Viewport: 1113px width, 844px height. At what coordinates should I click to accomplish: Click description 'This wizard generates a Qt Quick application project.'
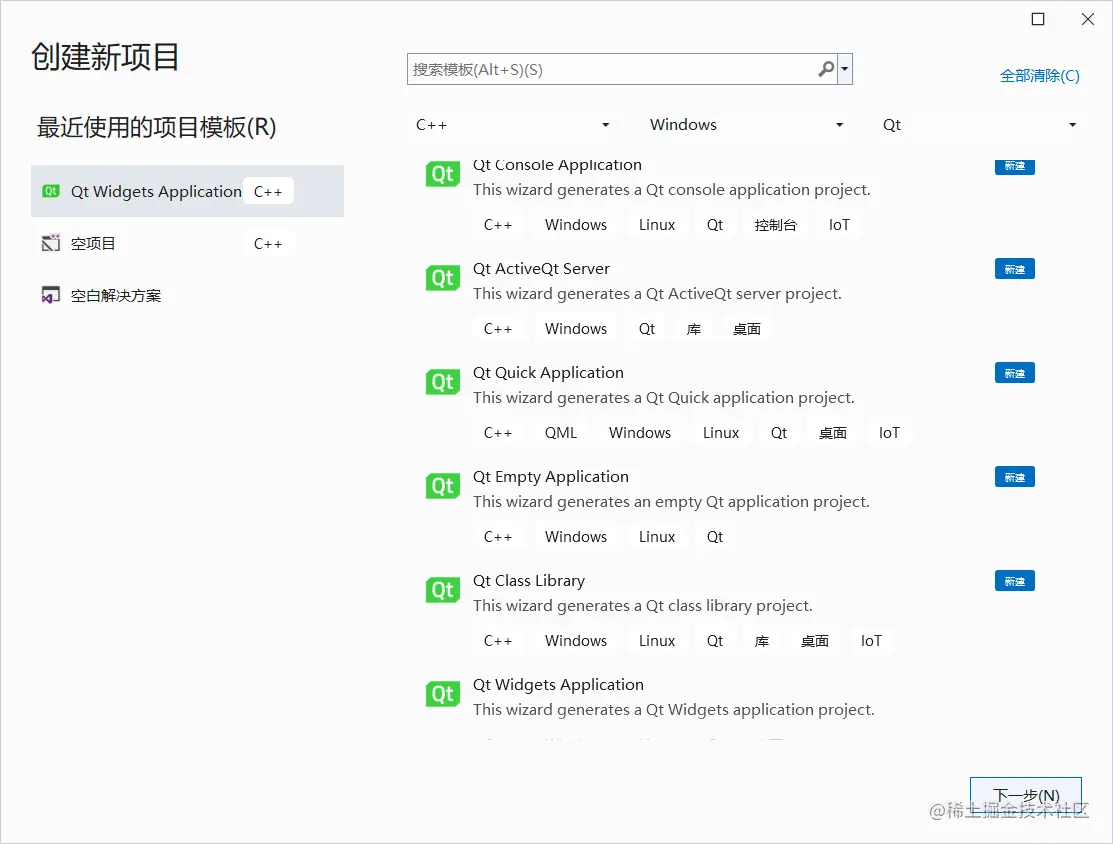pyautogui.click(x=664, y=398)
